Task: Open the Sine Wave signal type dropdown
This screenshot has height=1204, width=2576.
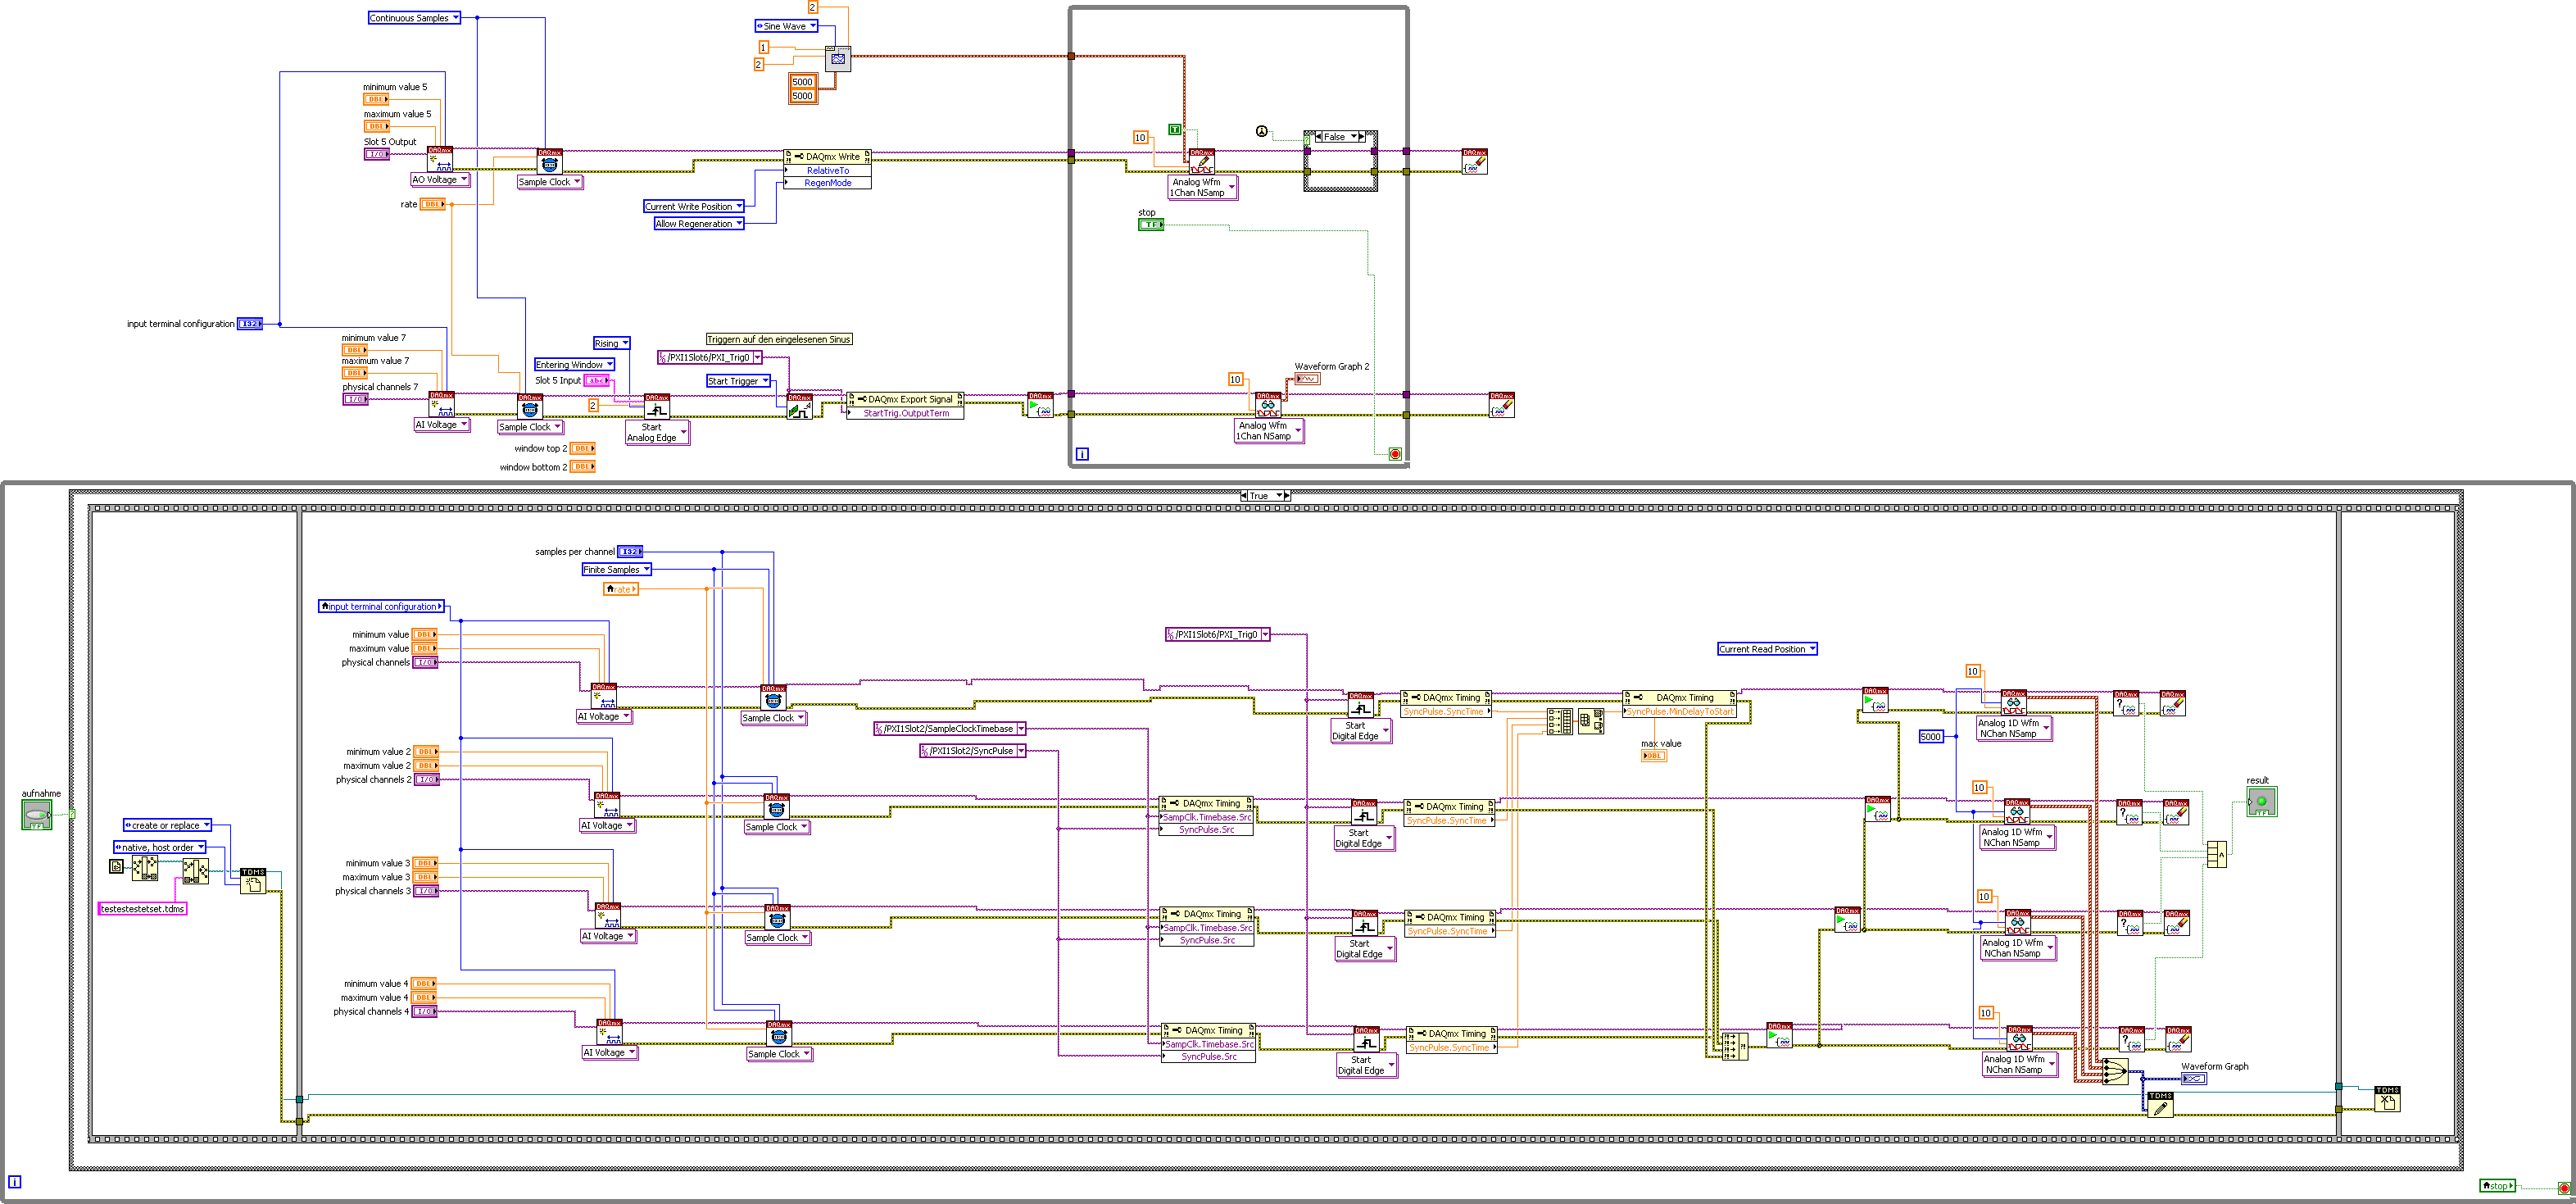Action: point(812,26)
